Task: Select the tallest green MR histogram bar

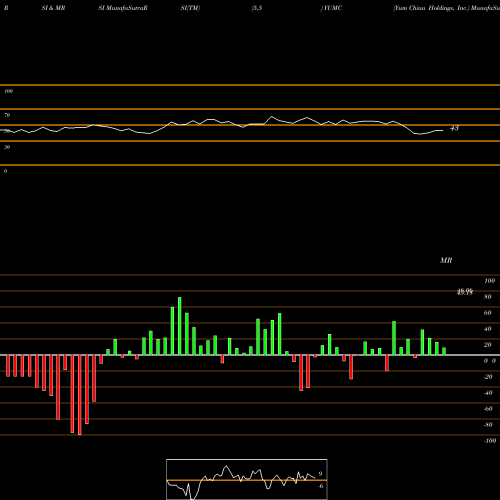Action: tap(180, 326)
